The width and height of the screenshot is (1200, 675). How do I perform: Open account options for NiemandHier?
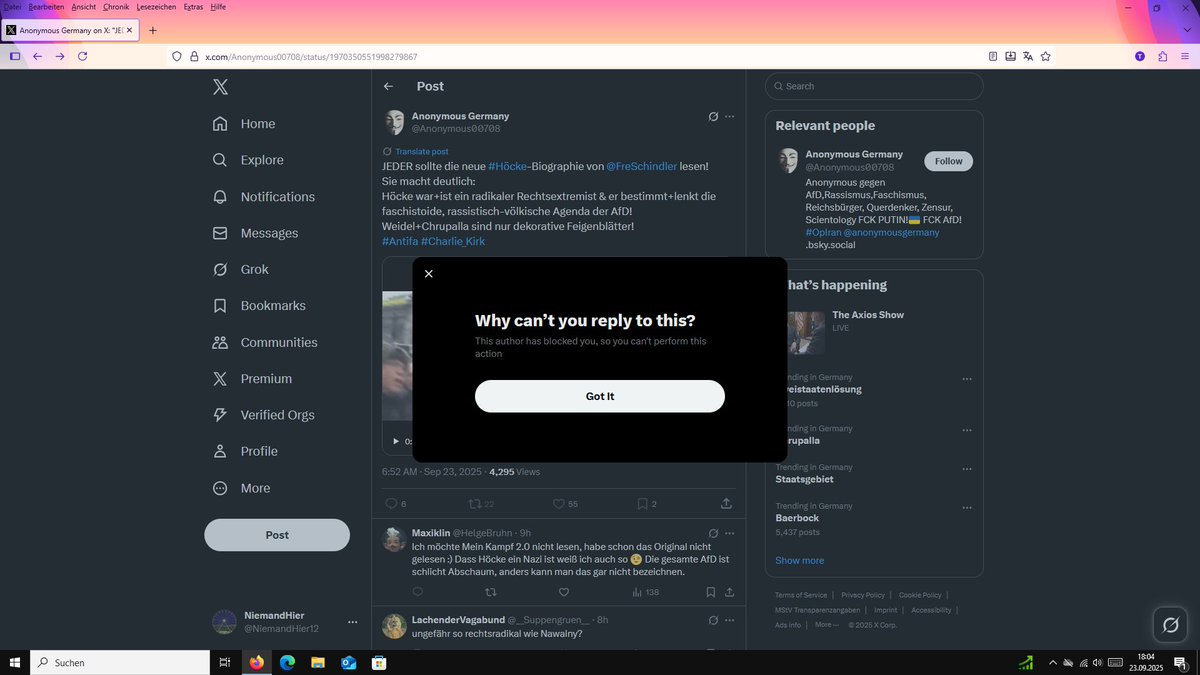coord(352,622)
